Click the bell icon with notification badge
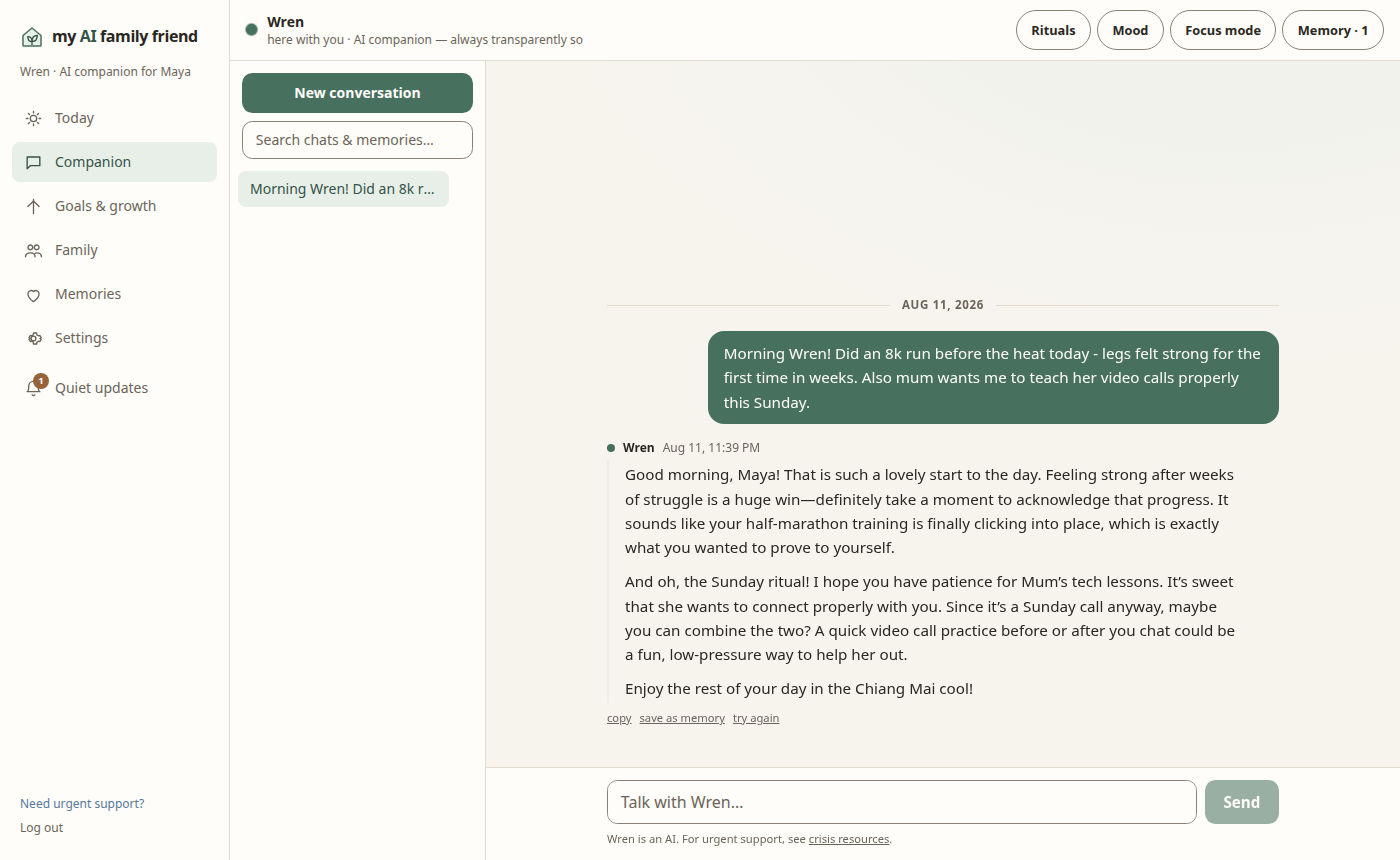Viewport: 1400px width, 860px height. click(34, 387)
